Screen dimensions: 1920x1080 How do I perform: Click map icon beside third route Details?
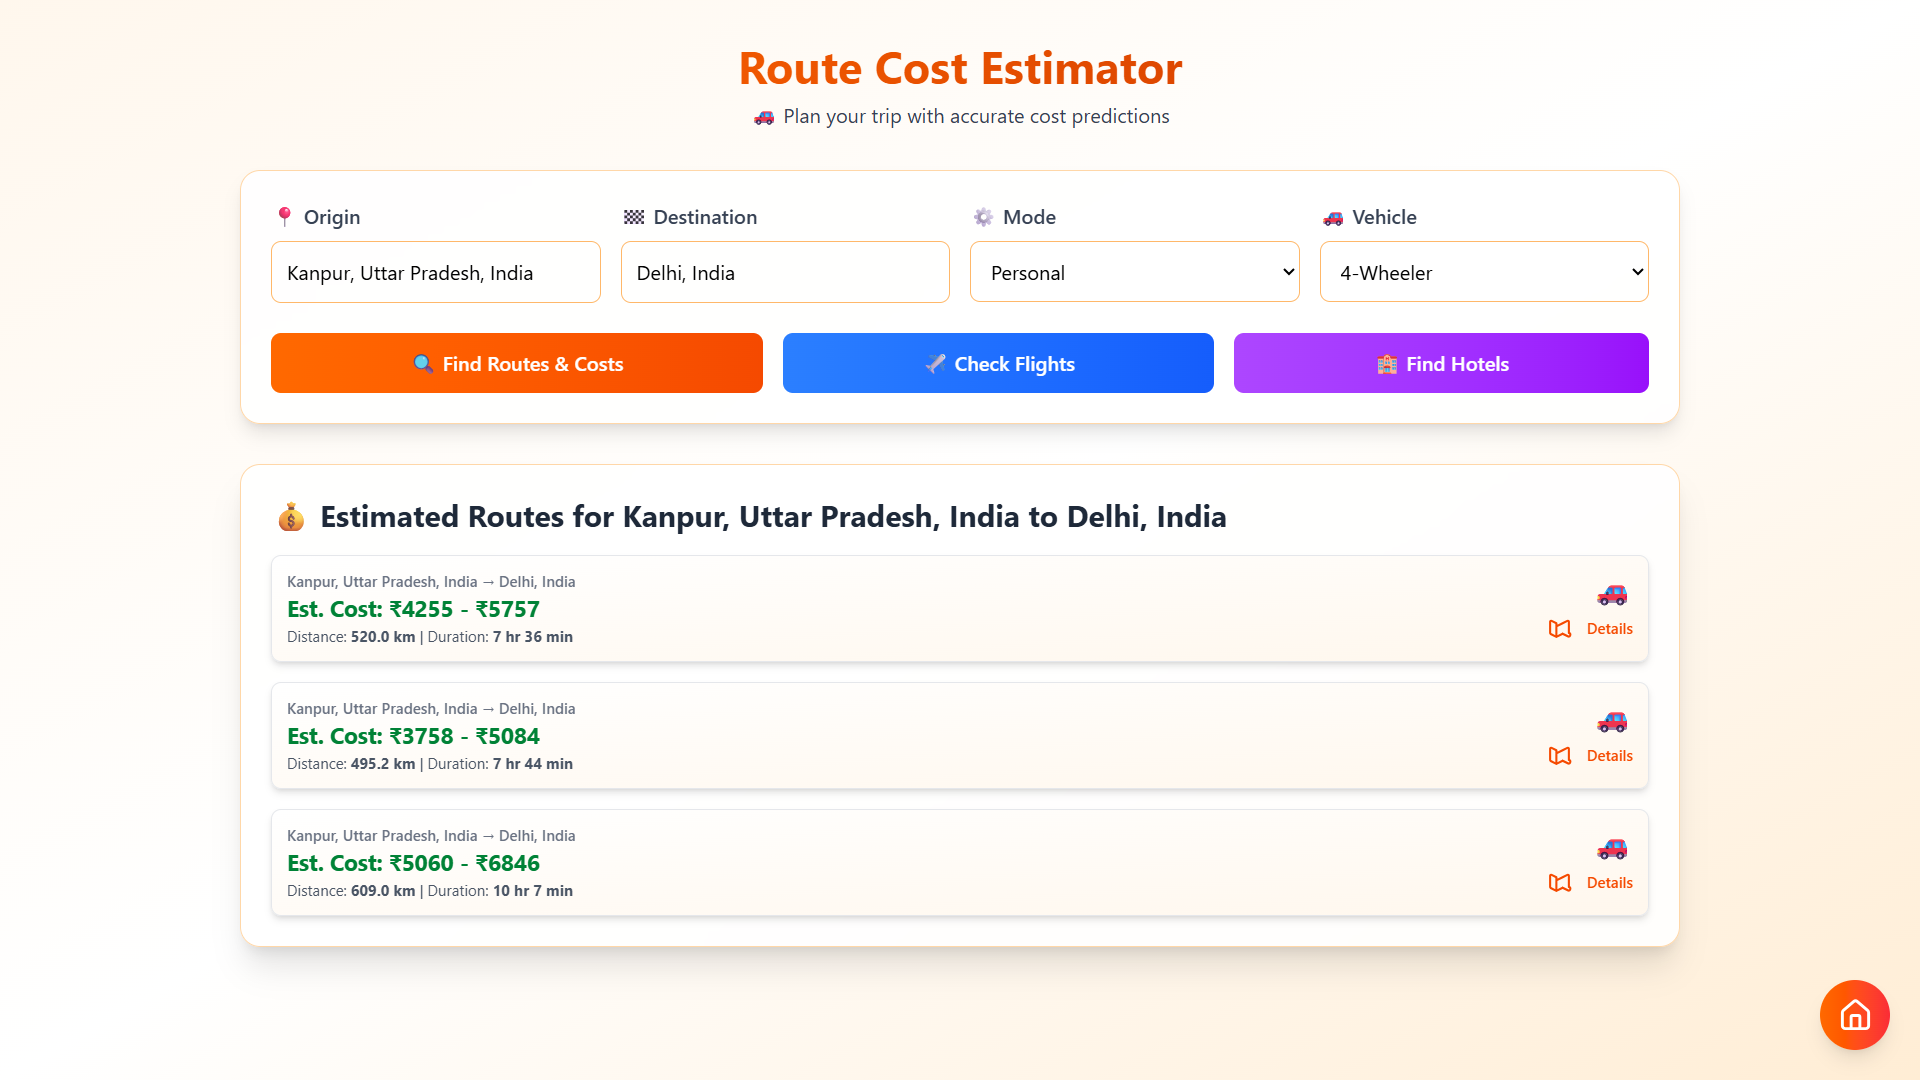click(x=1559, y=883)
